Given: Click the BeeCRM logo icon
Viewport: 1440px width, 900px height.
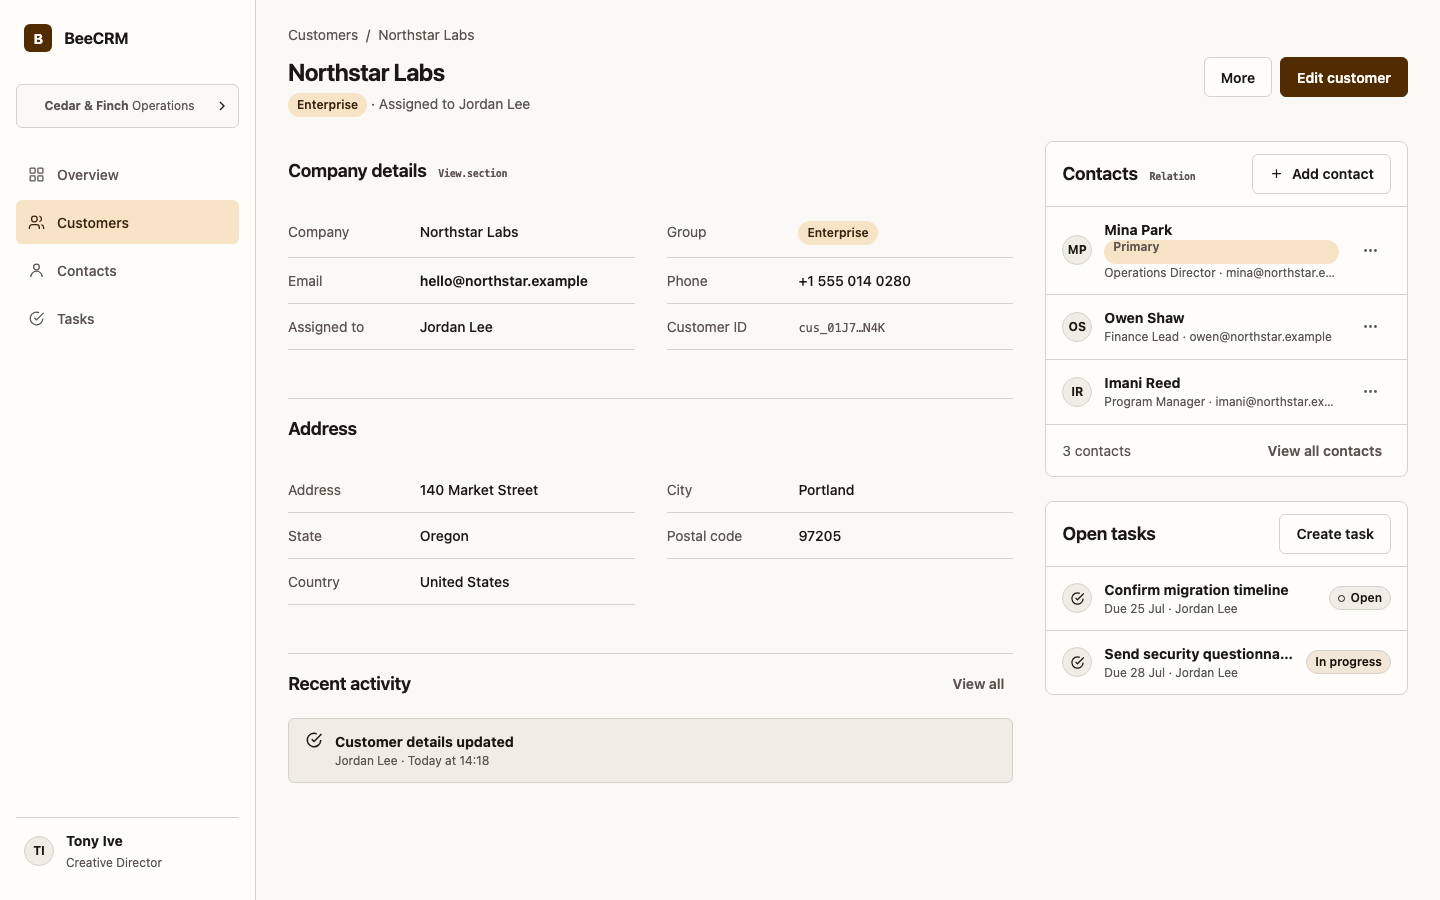Looking at the screenshot, I should 38,38.
